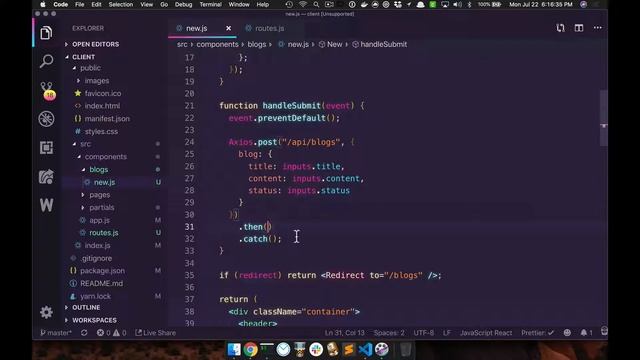Viewport: 640px width, 360px height.
Task: Open the File menu
Action: (x=80, y=4)
